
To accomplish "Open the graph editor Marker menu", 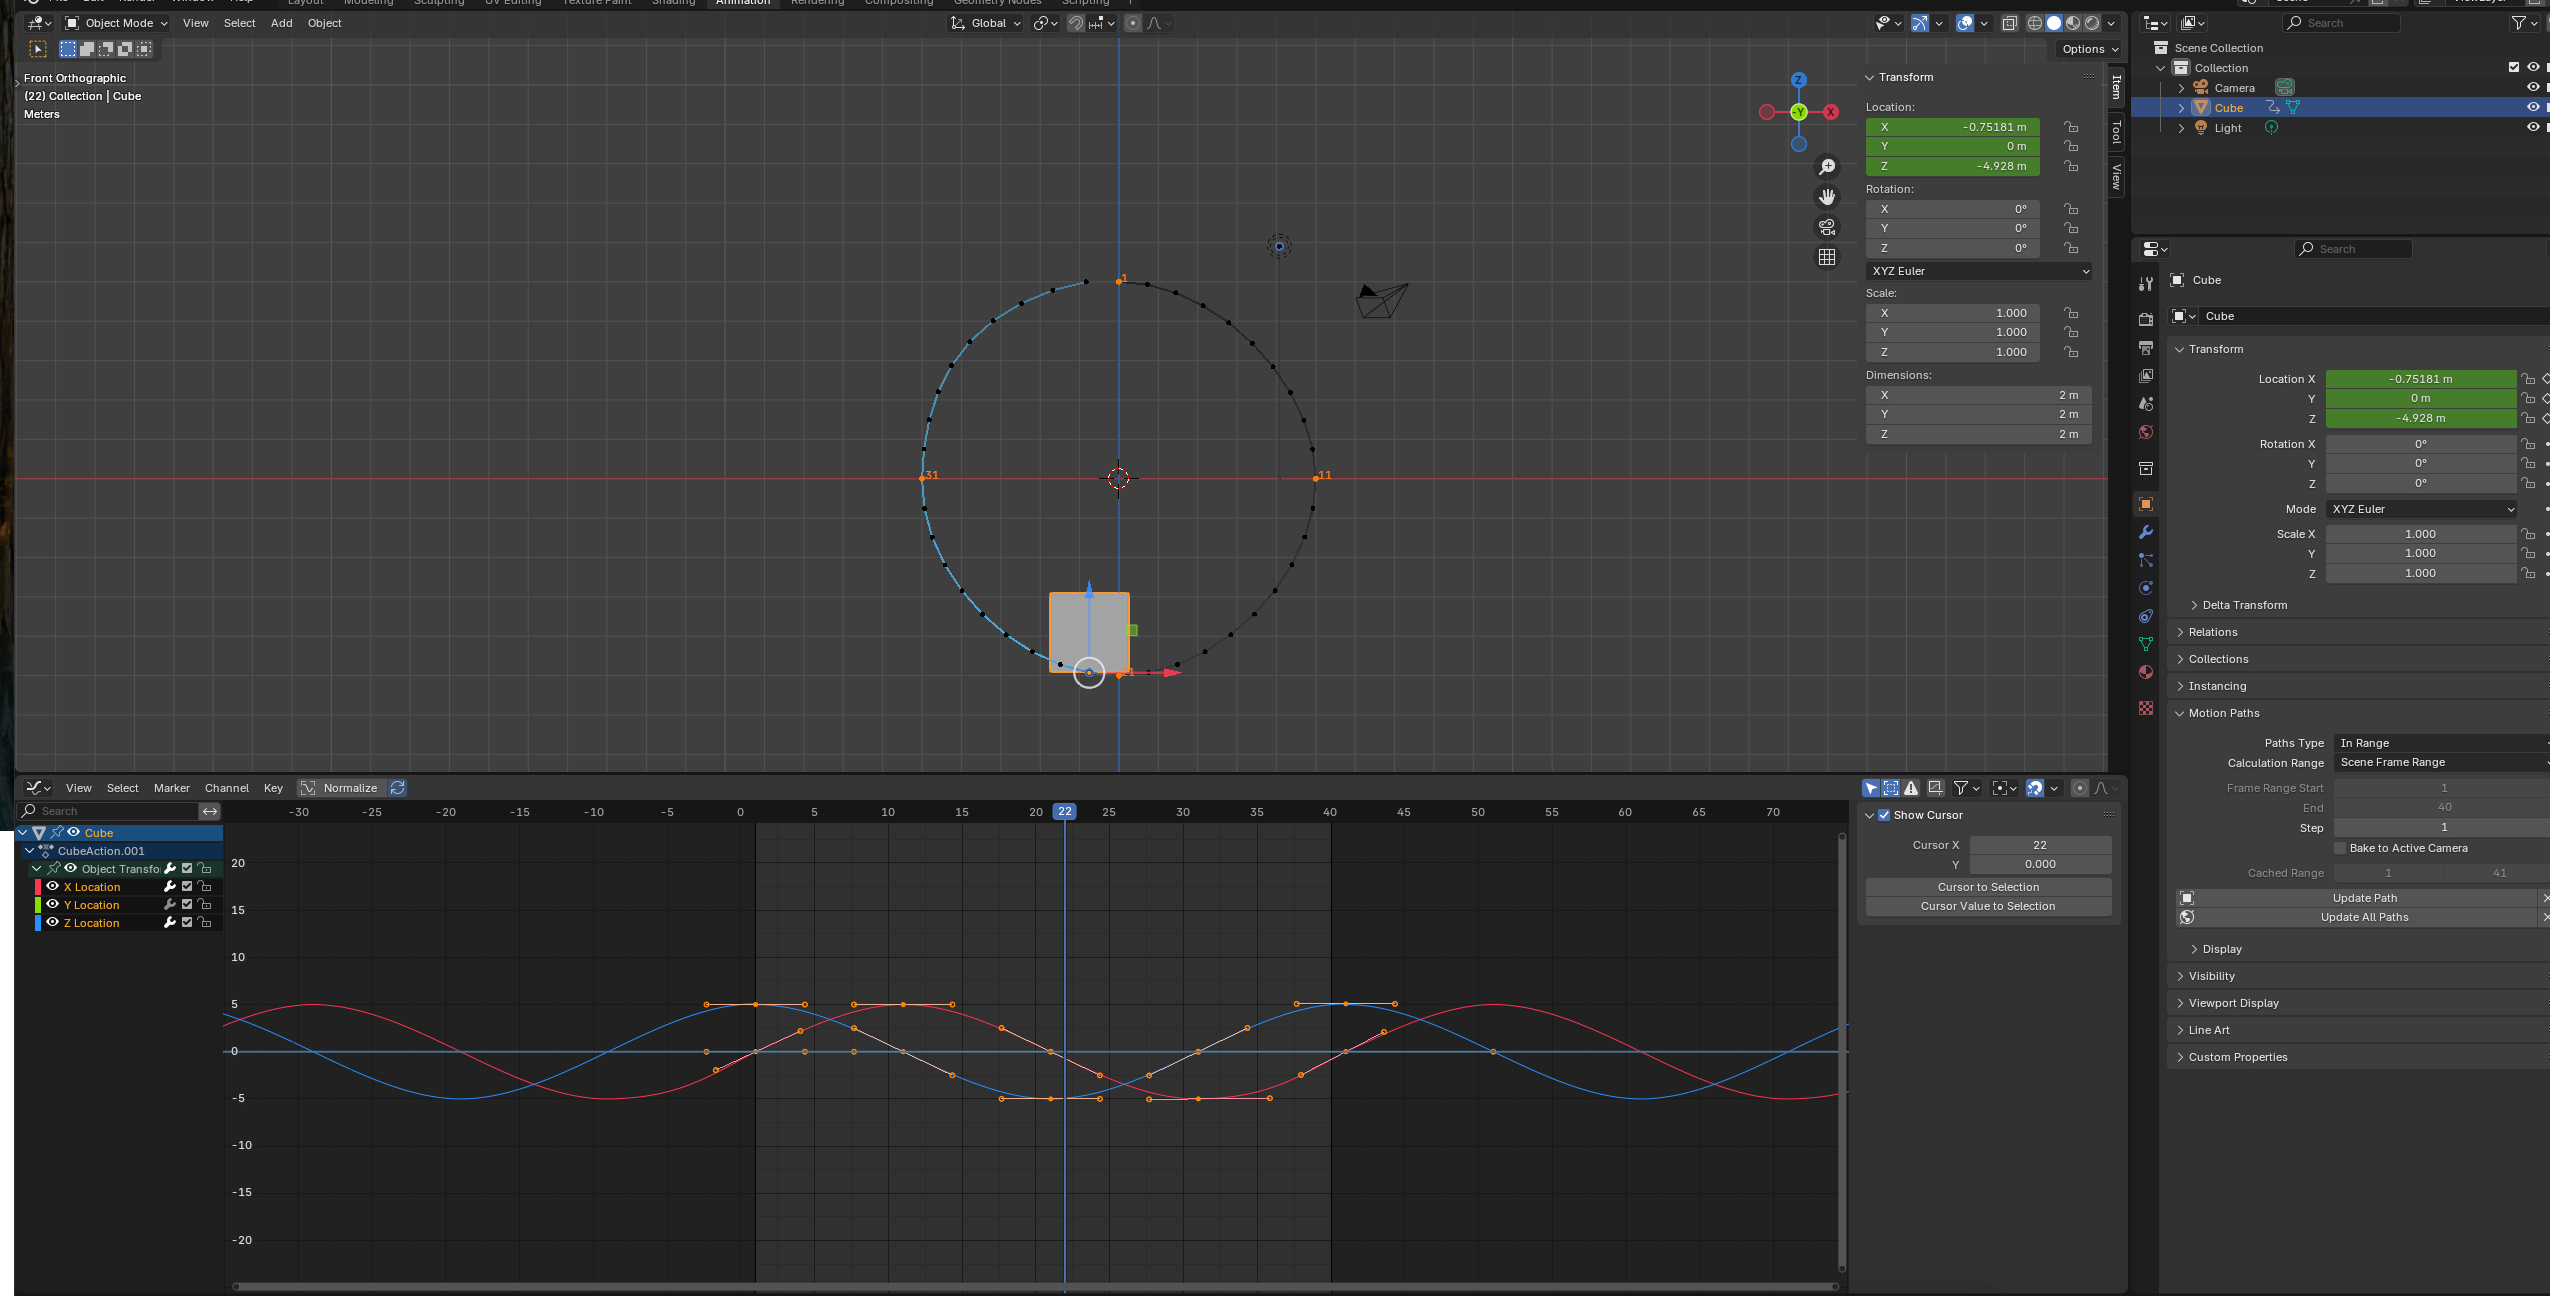I will [x=172, y=788].
